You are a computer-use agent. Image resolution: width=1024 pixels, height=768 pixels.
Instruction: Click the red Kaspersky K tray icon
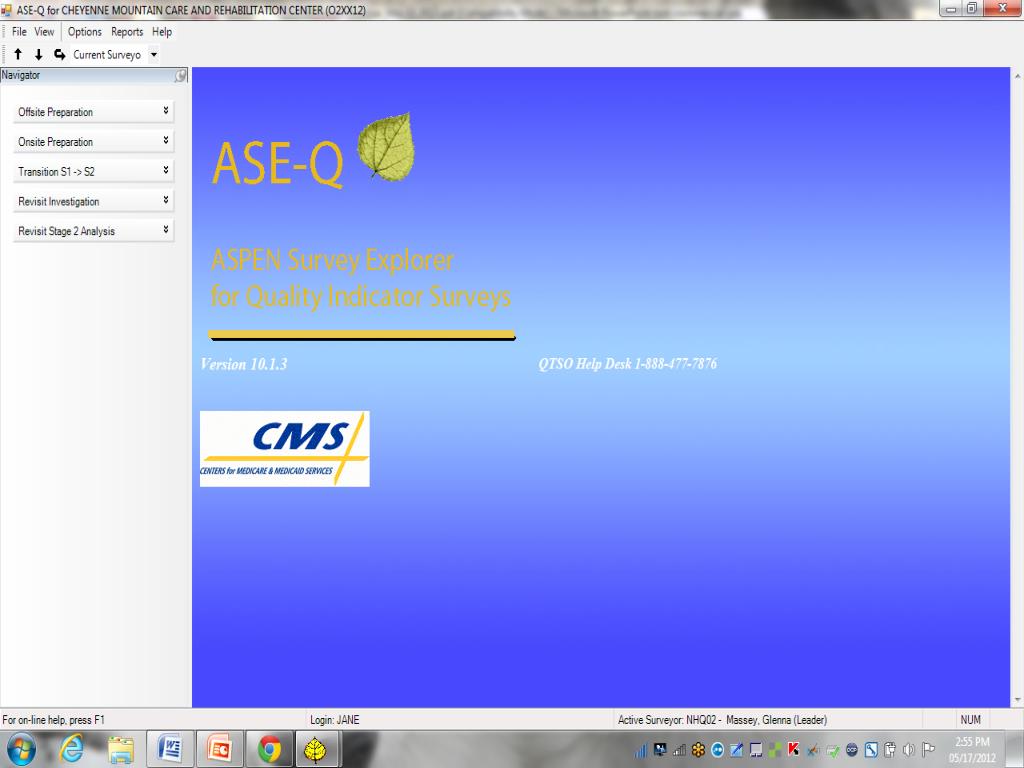click(x=793, y=749)
